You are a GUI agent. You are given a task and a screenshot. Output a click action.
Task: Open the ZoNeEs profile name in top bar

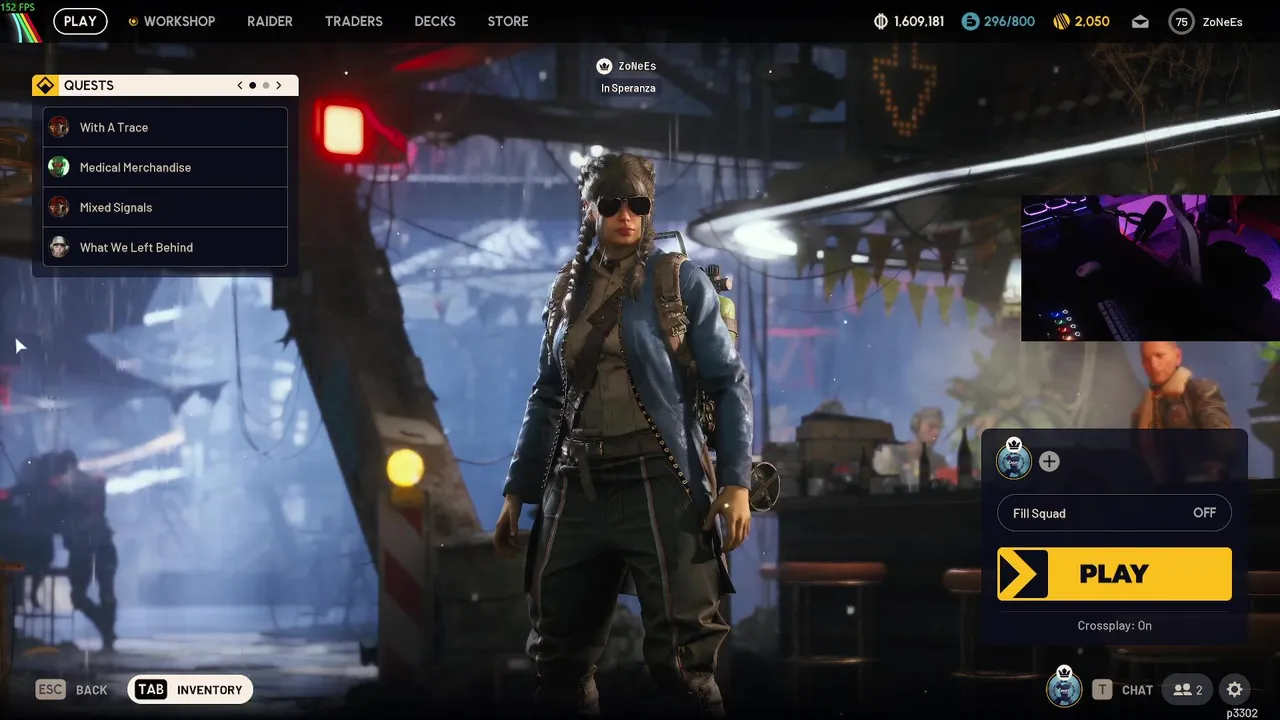click(x=1222, y=21)
